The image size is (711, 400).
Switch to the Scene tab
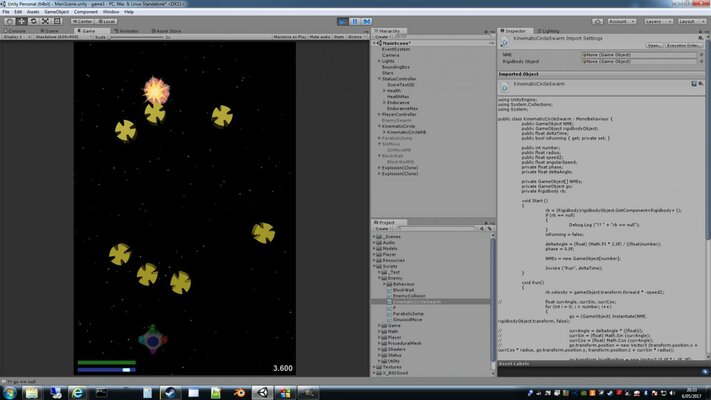coord(51,30)
